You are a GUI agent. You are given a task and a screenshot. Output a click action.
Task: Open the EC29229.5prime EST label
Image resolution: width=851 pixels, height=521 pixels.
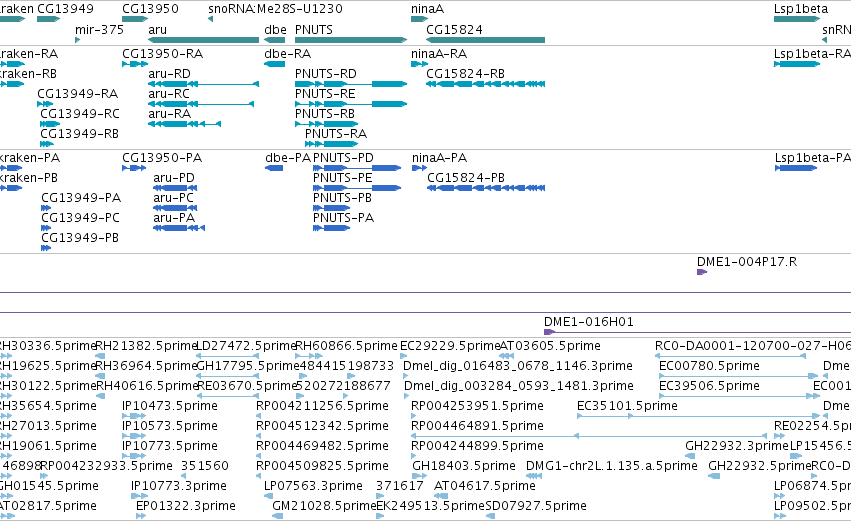point(450,346)
